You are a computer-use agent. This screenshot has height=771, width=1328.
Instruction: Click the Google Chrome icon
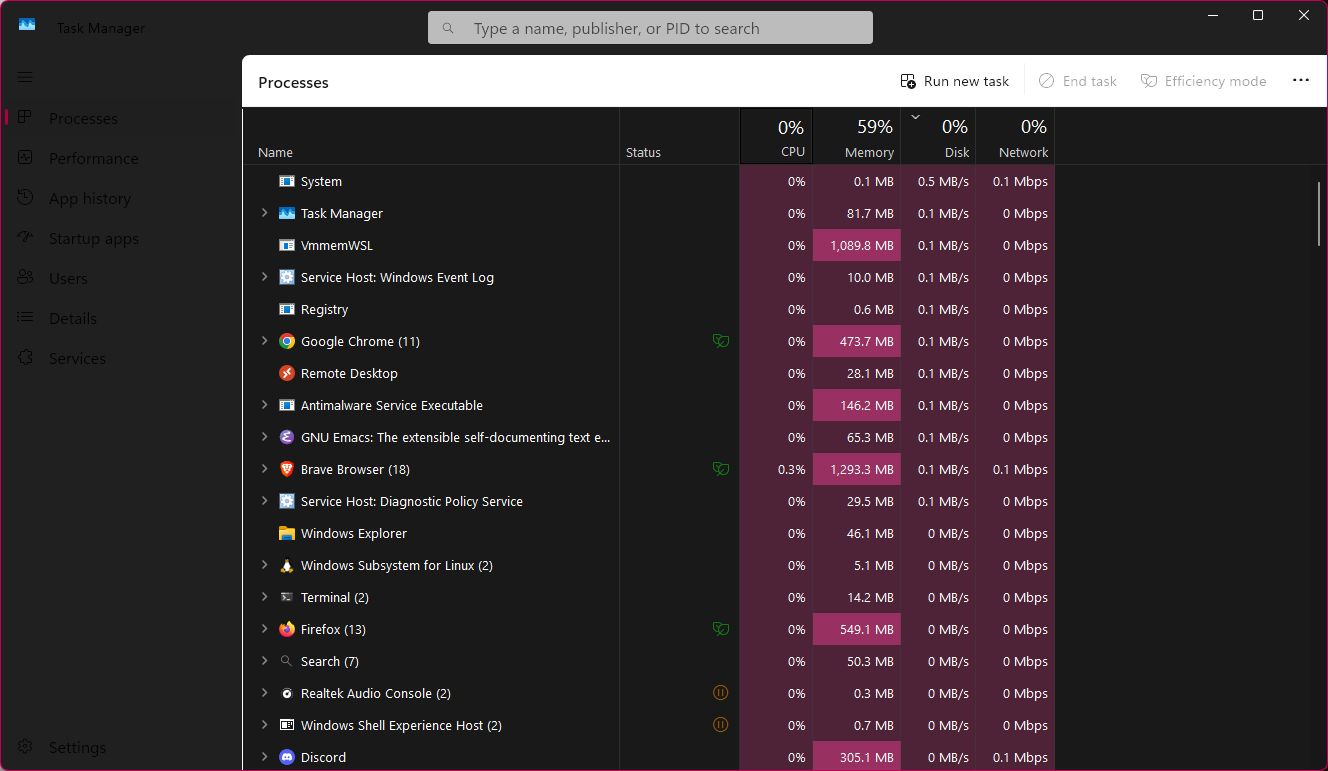(287, 341)
